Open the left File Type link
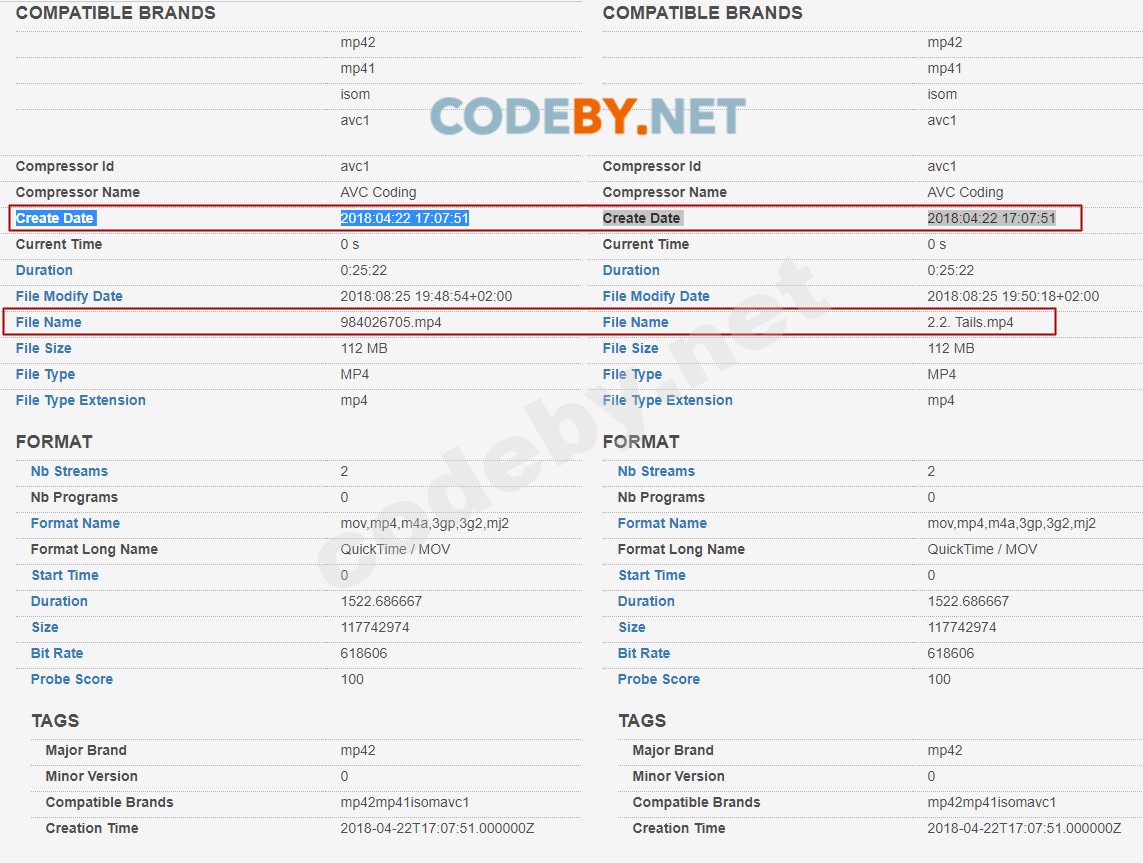Viewport: 1143px width, 863px height. tap(44, 375)
